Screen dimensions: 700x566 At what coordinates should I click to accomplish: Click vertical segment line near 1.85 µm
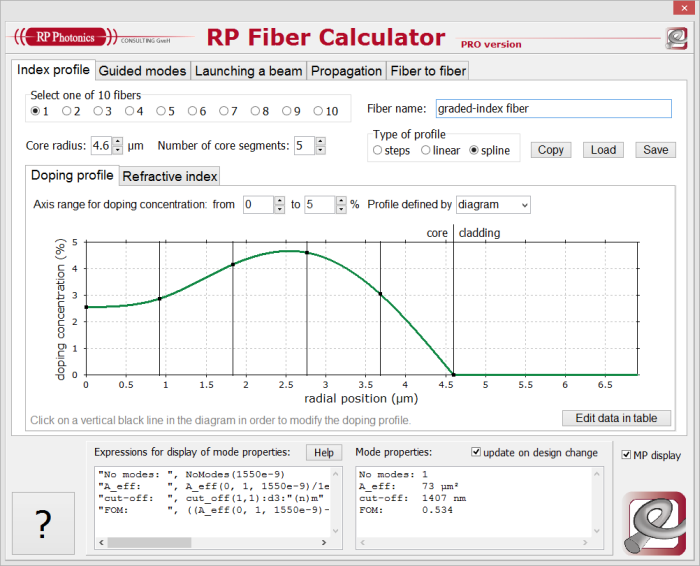[x=233, y=308]
